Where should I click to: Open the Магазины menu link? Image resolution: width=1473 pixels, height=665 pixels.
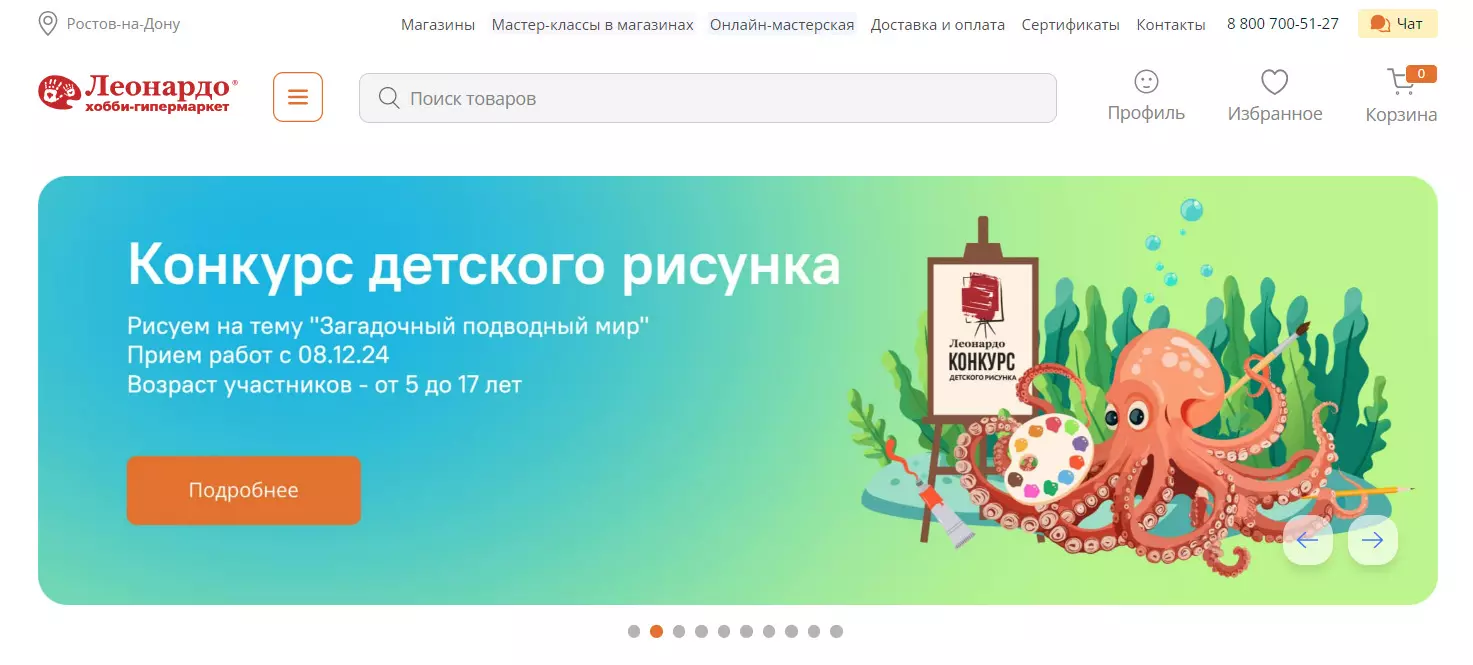click(438, 24)
